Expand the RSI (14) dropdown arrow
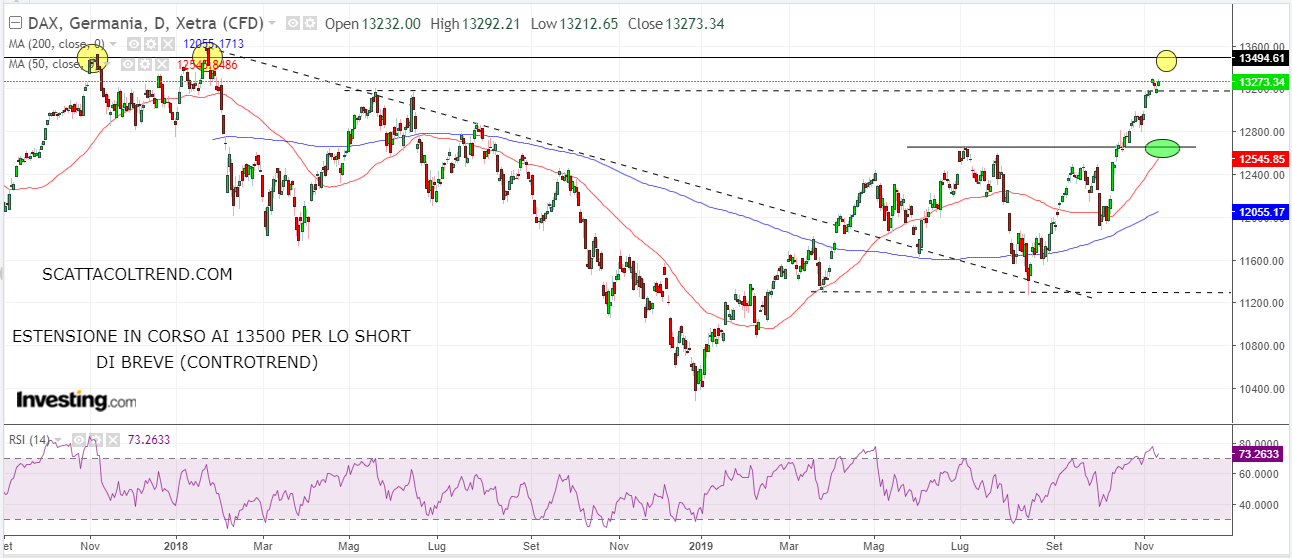Screen dimensions: 1292x558 tap(58, 440)
